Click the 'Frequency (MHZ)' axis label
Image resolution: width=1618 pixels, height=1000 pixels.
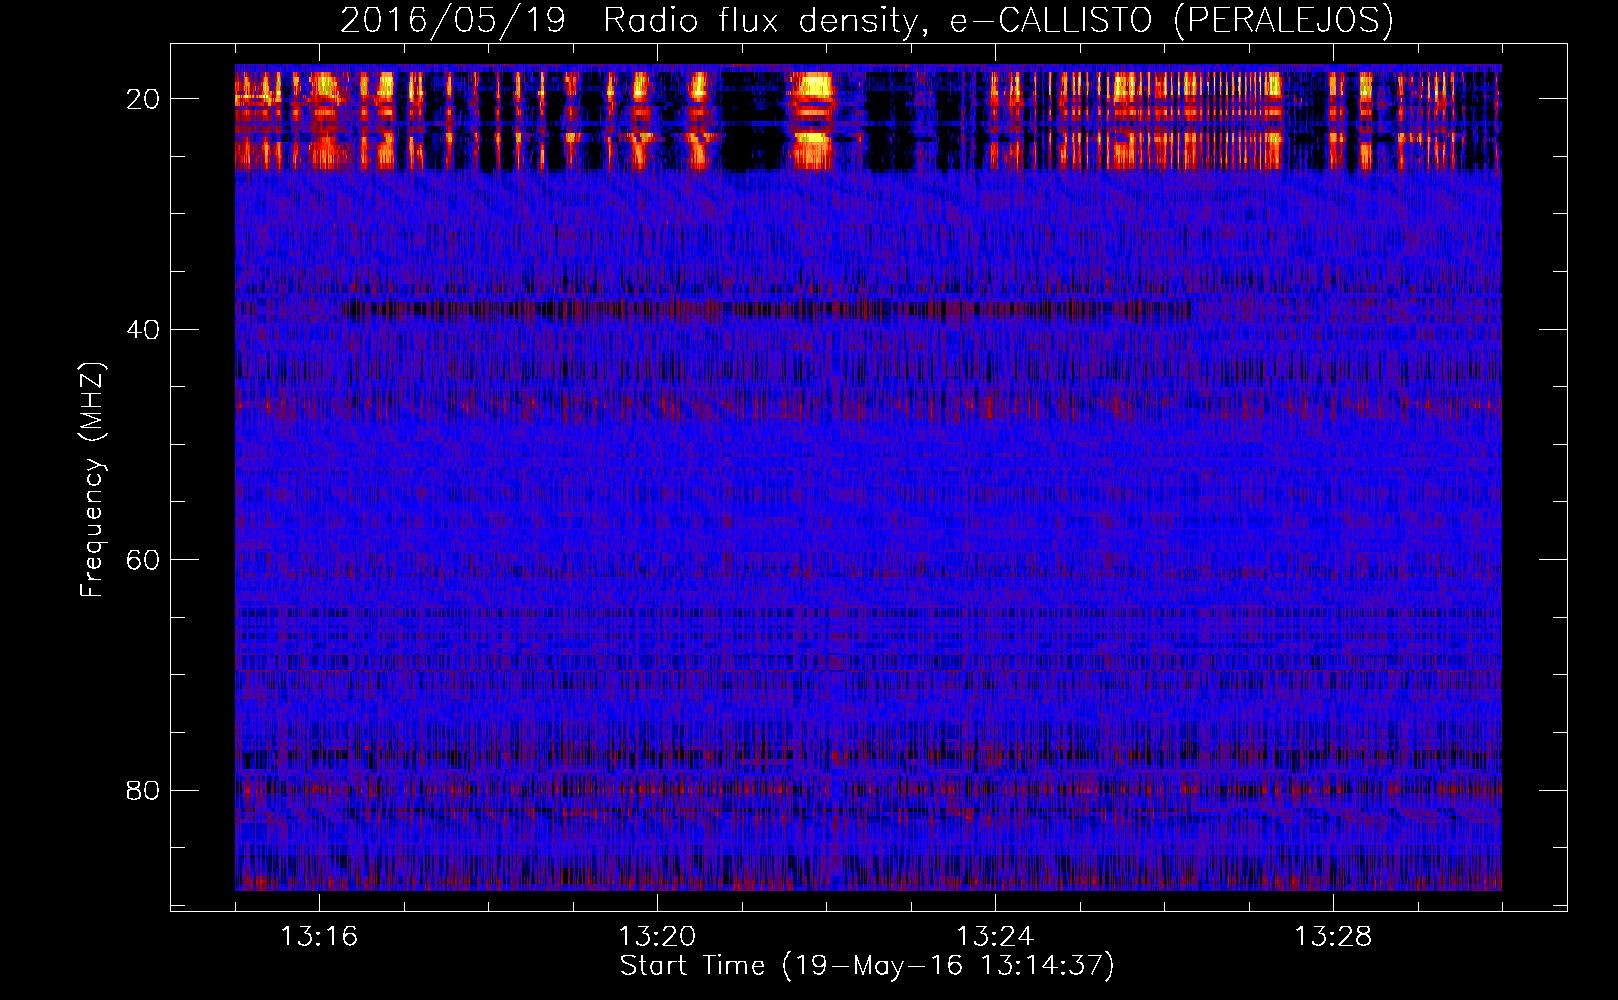(x=92, y=480)
